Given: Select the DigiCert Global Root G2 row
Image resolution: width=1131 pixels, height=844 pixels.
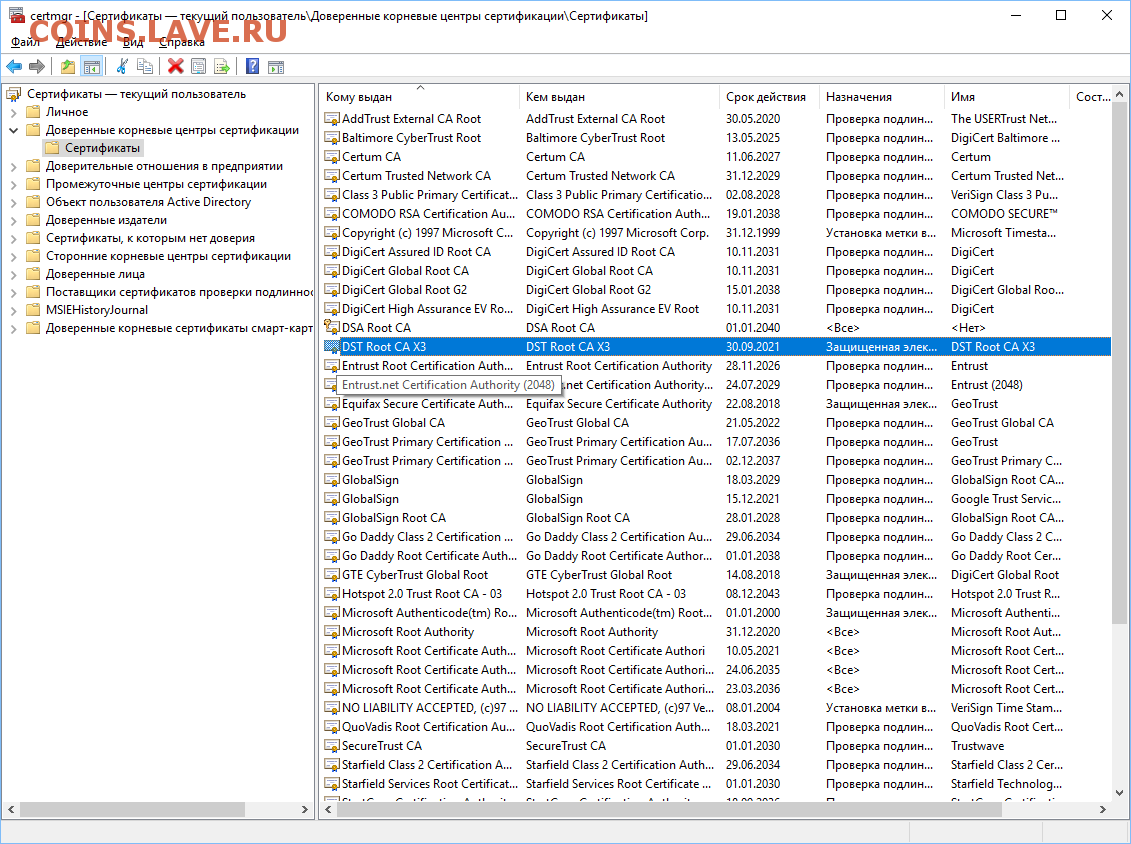Looking at the screenshot, I should (715, 290).
